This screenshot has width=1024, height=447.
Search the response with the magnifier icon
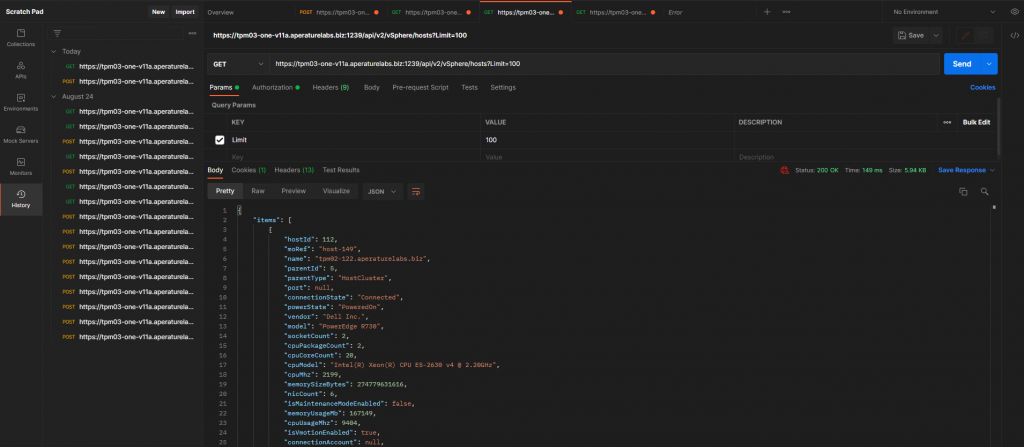[984, 191]
